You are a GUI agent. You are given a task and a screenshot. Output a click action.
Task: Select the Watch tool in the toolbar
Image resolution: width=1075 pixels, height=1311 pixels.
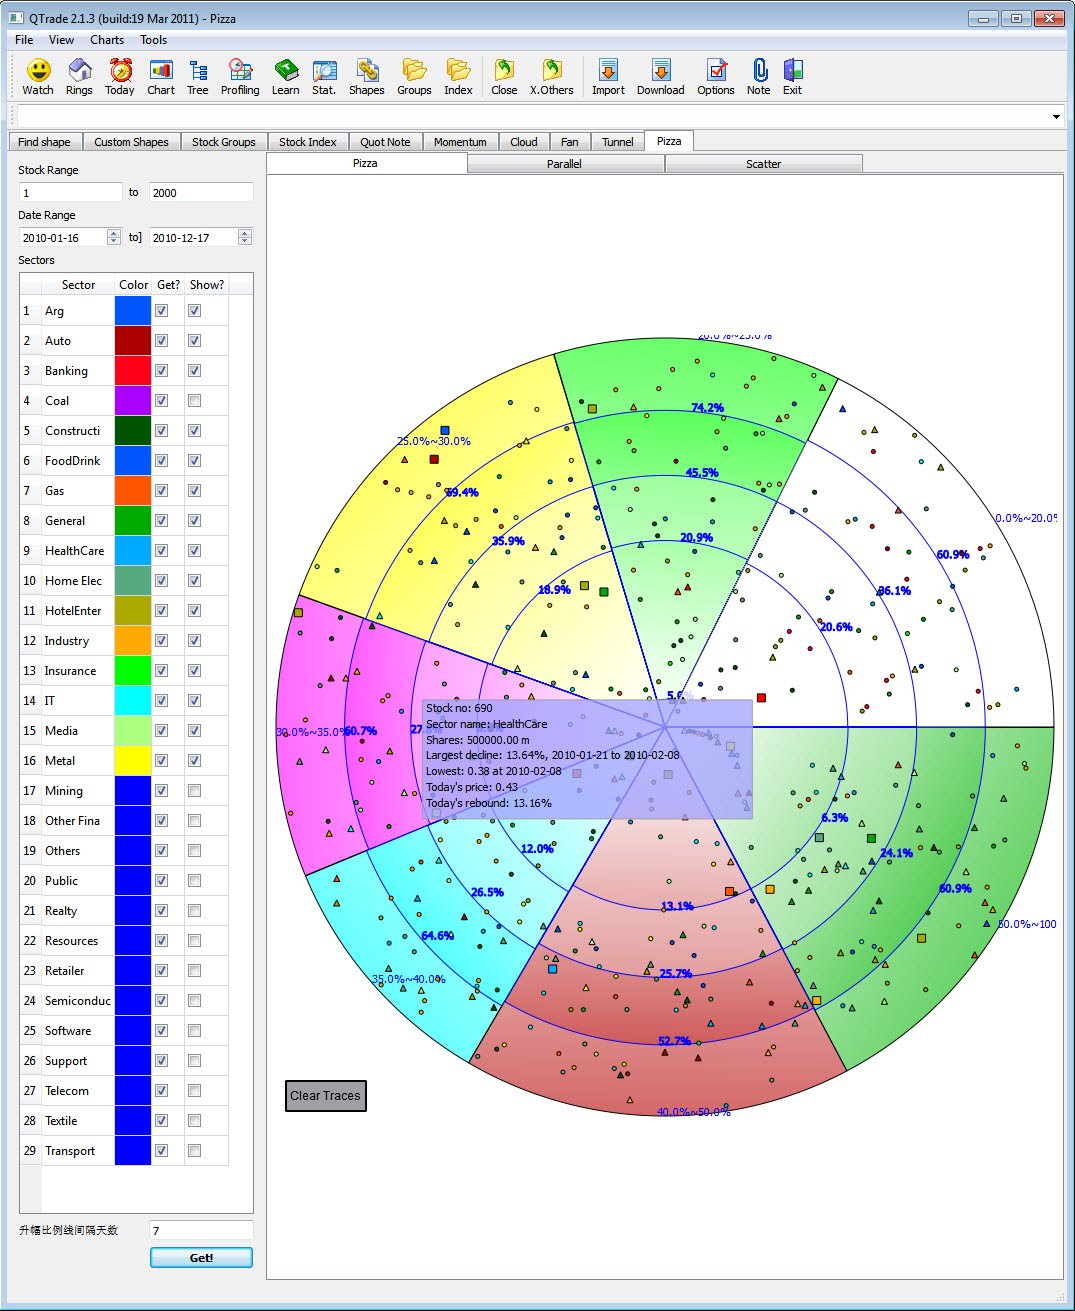(37, 76)
